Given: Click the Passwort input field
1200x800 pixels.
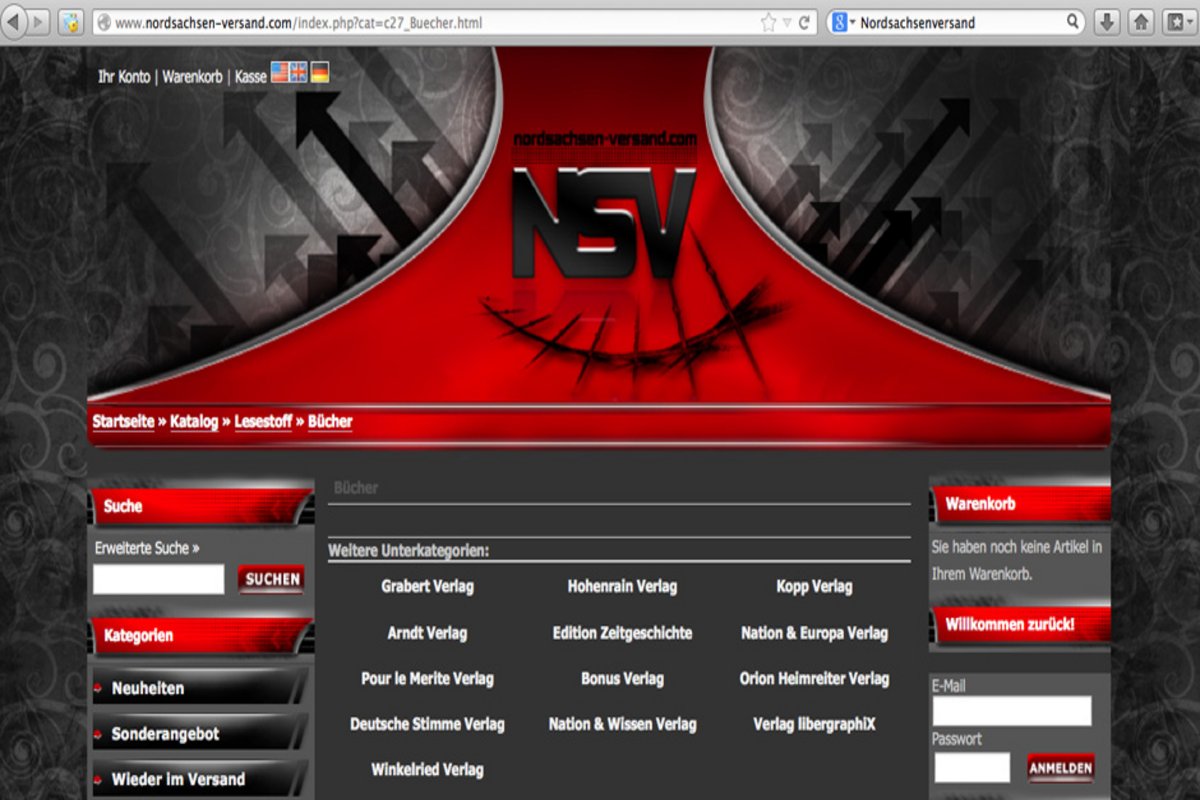Looking at the screenshot, I should [971, 767].
